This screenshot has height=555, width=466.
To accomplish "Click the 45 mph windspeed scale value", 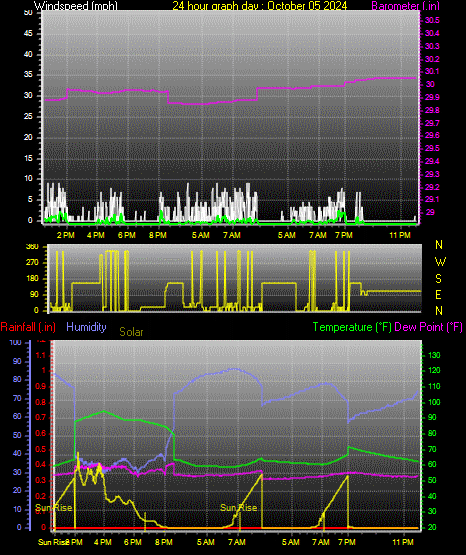I will point(28,33).
